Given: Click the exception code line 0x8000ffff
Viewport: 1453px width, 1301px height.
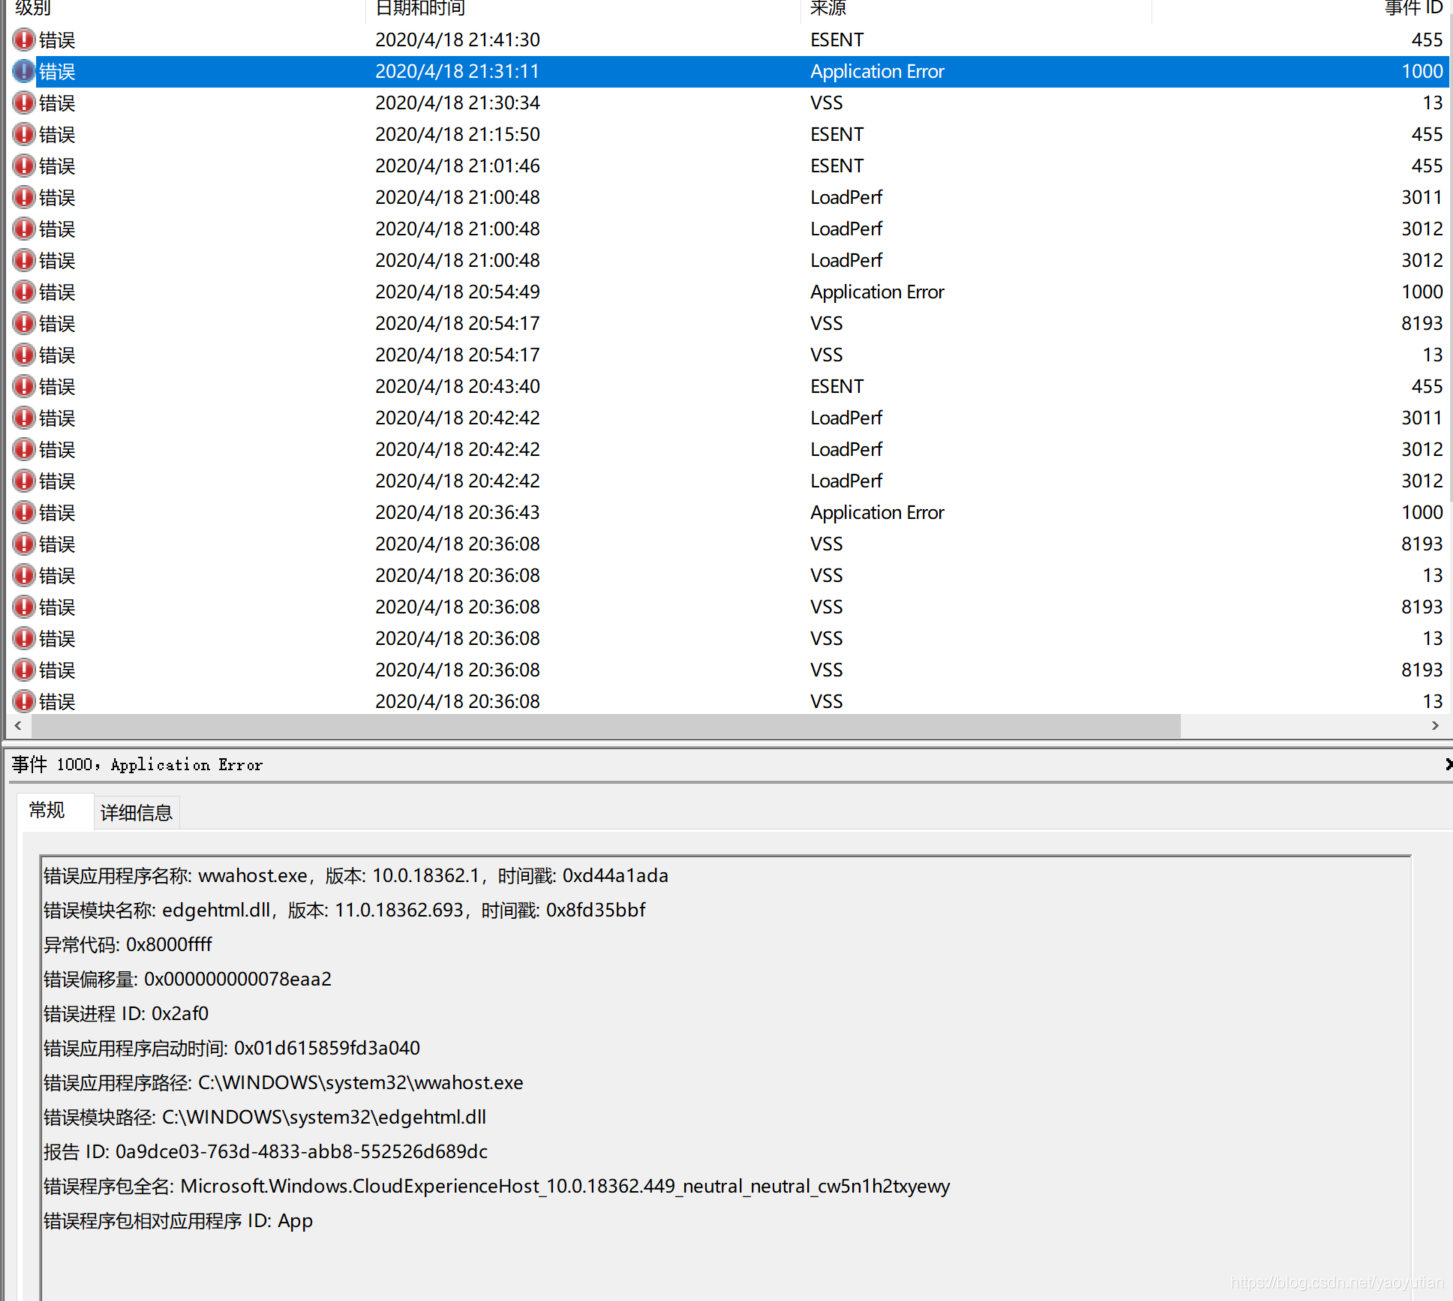Looking at the screenshot, I should point(128,945).
